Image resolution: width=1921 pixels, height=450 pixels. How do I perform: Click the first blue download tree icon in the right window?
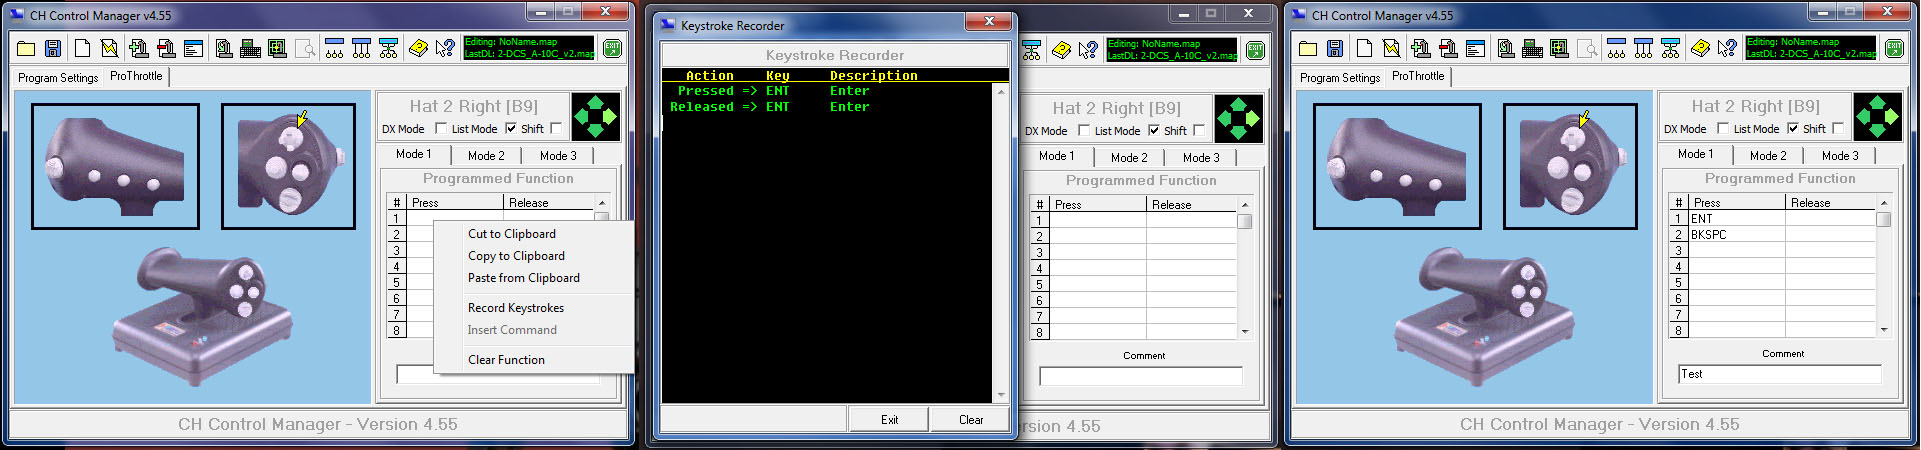tap(1616, 48)
